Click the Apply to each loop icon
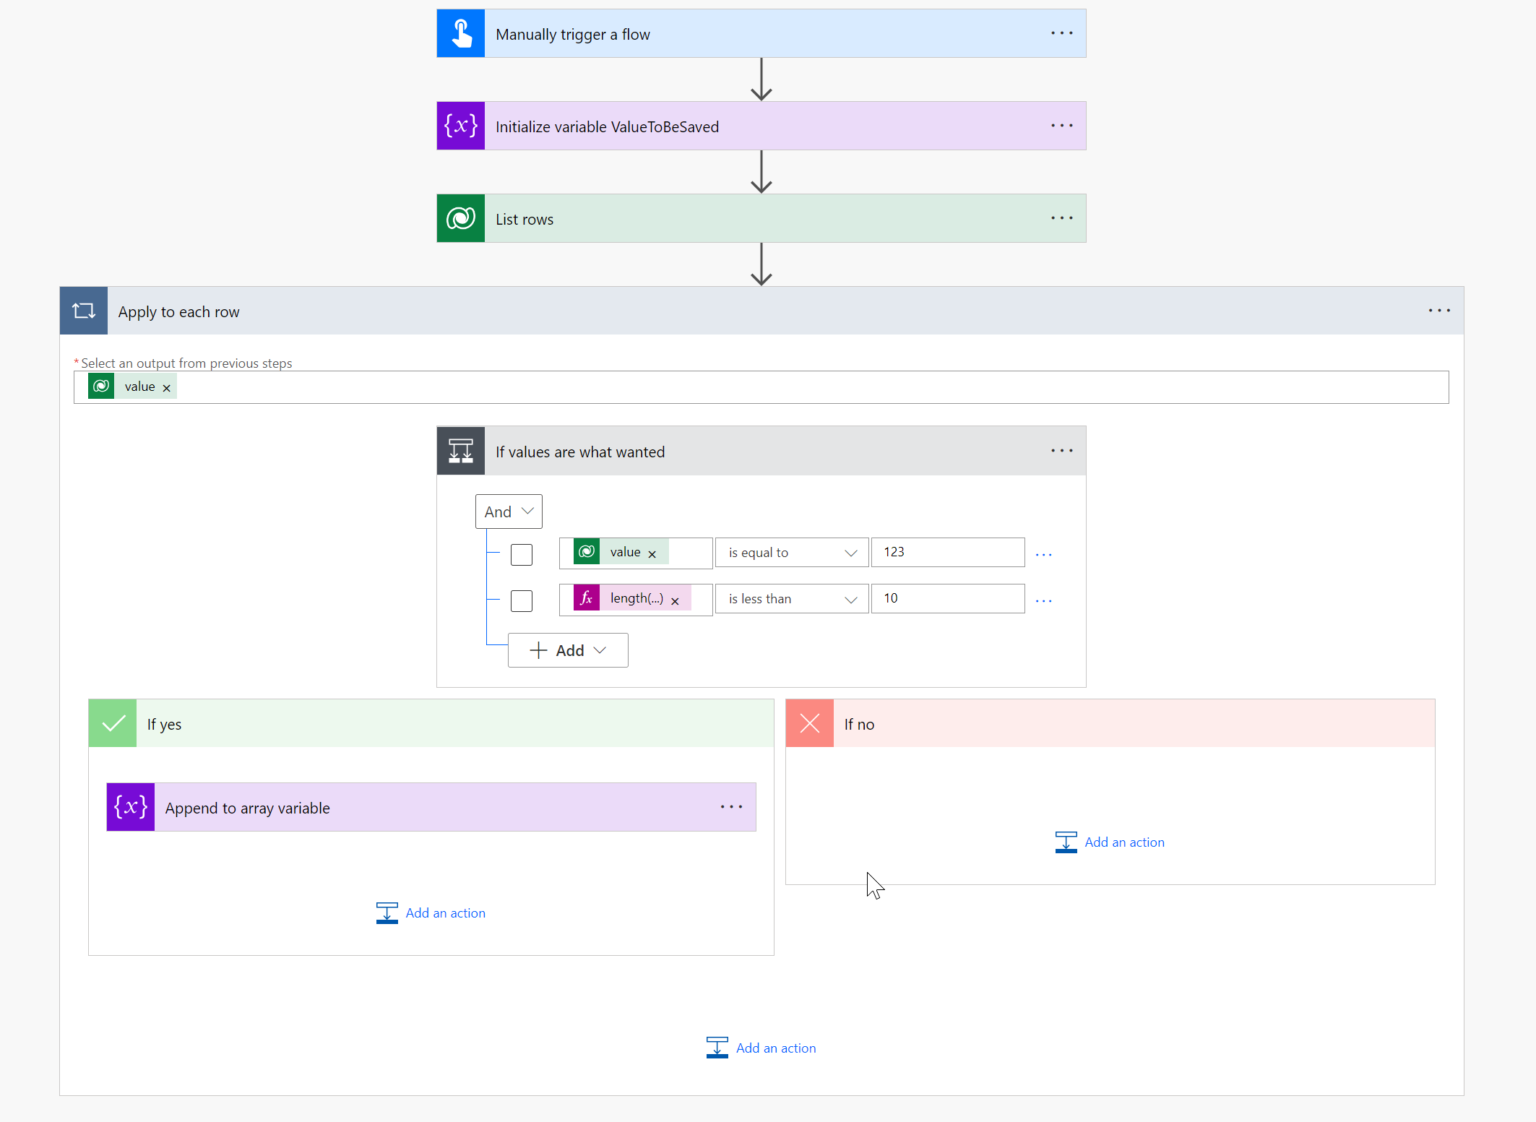Viewport: 1536px width, 1122px height. click(x=83, y=310)
